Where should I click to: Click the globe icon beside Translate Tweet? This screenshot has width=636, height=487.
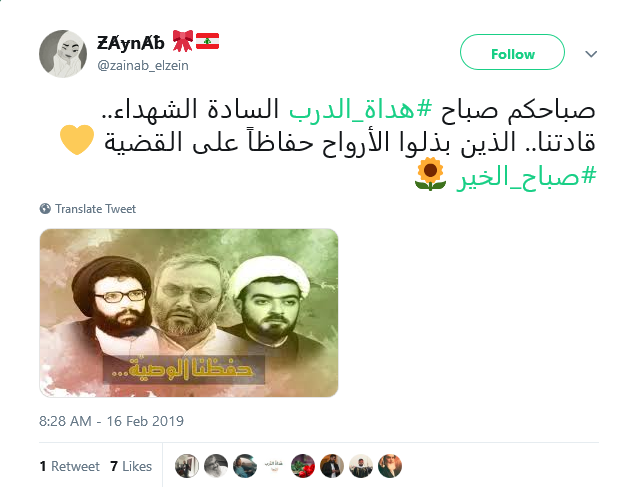[45, 209]
